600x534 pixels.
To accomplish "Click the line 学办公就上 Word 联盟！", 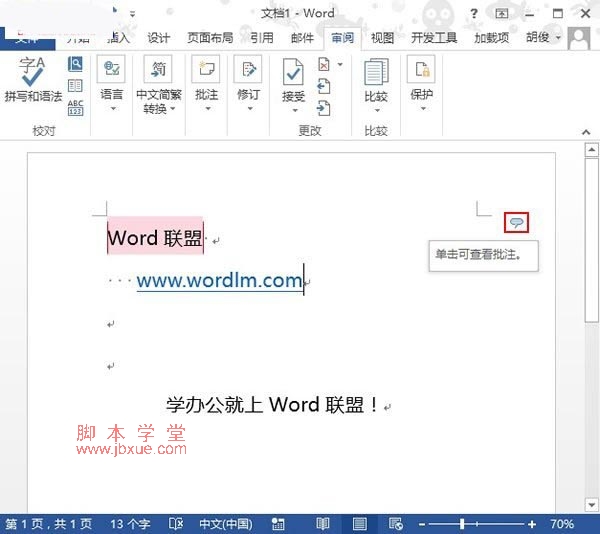I will 272,405.
